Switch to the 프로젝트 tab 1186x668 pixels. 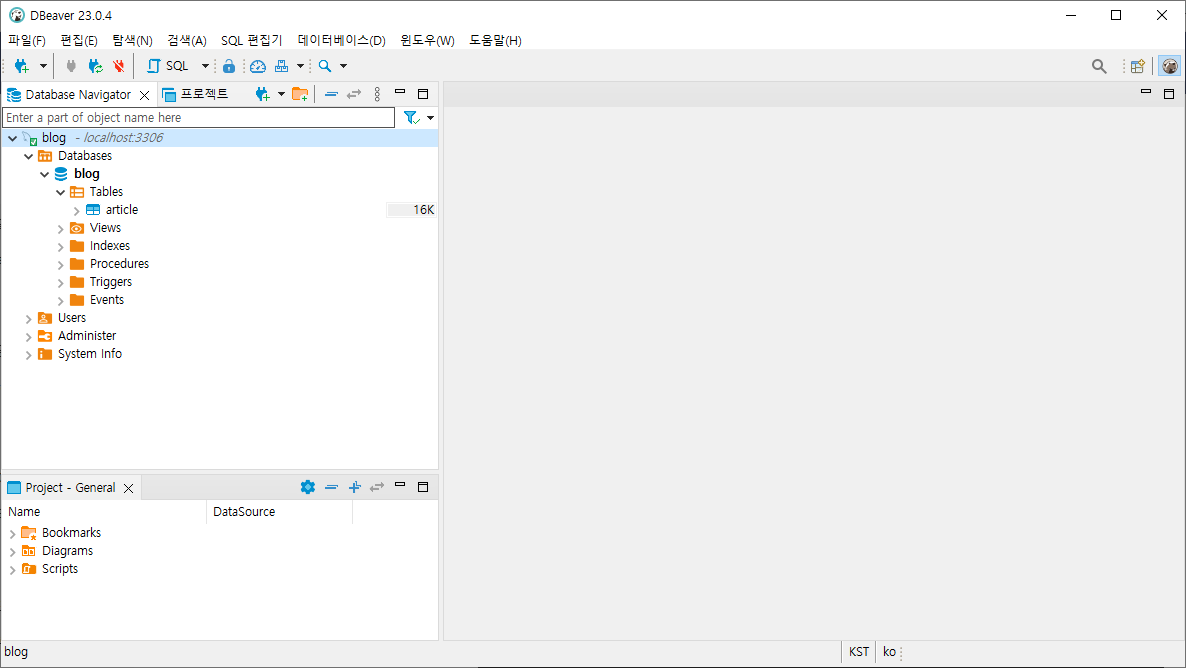coord(195,95)
